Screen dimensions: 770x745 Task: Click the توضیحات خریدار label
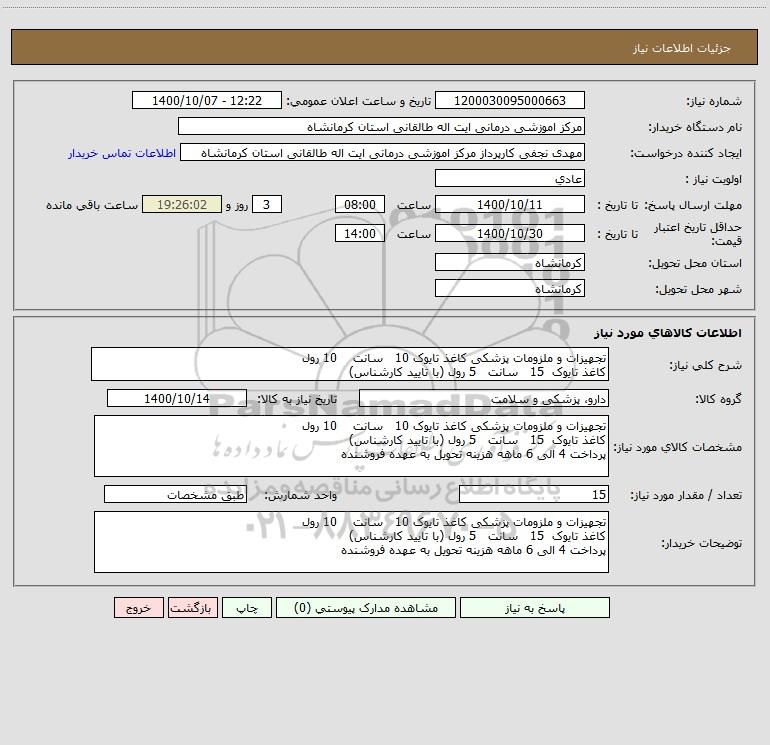tap(701, 544)
